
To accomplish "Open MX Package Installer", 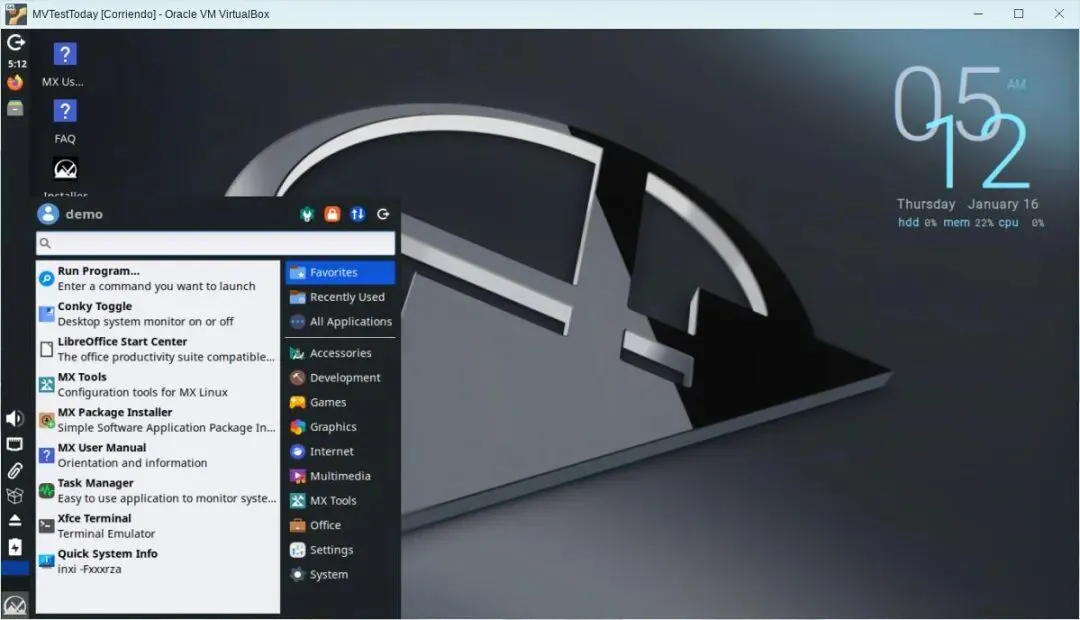I will pos(158,420).
